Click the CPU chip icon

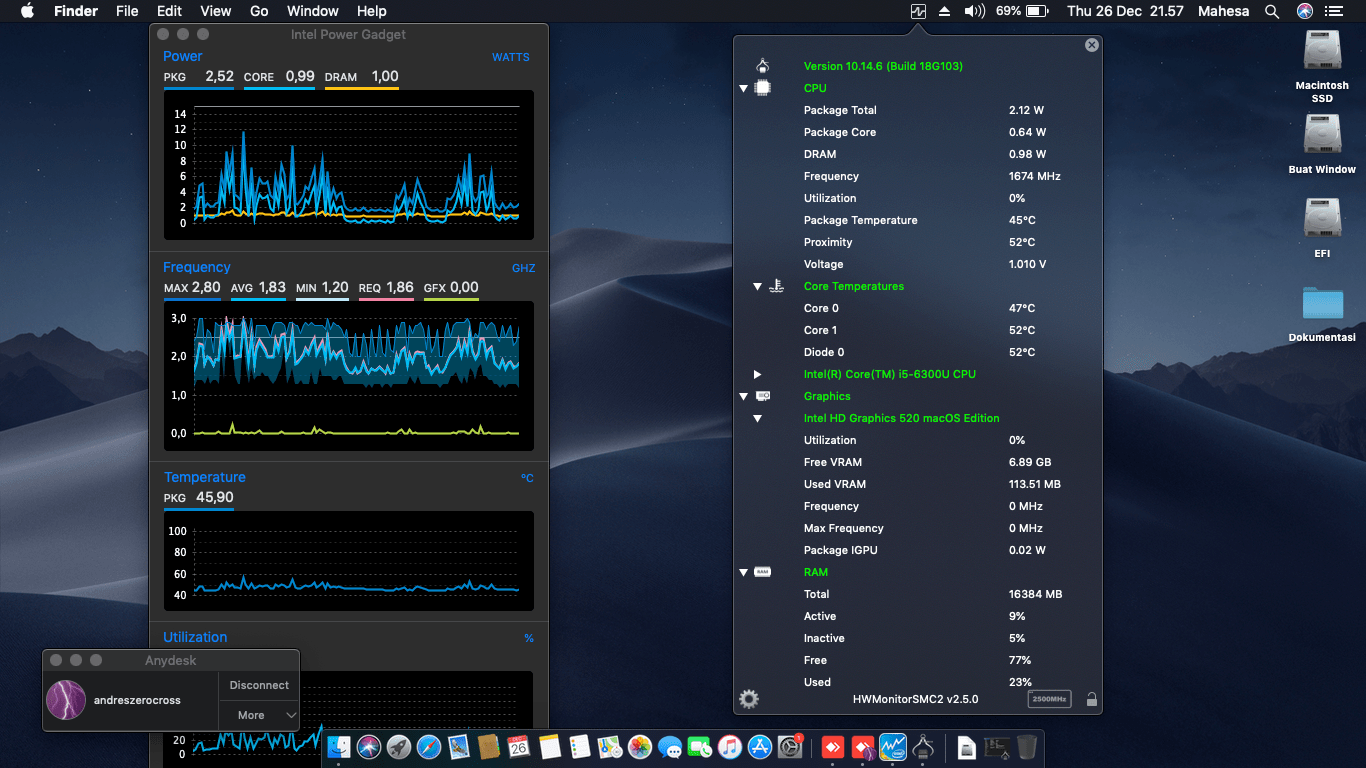763,88
